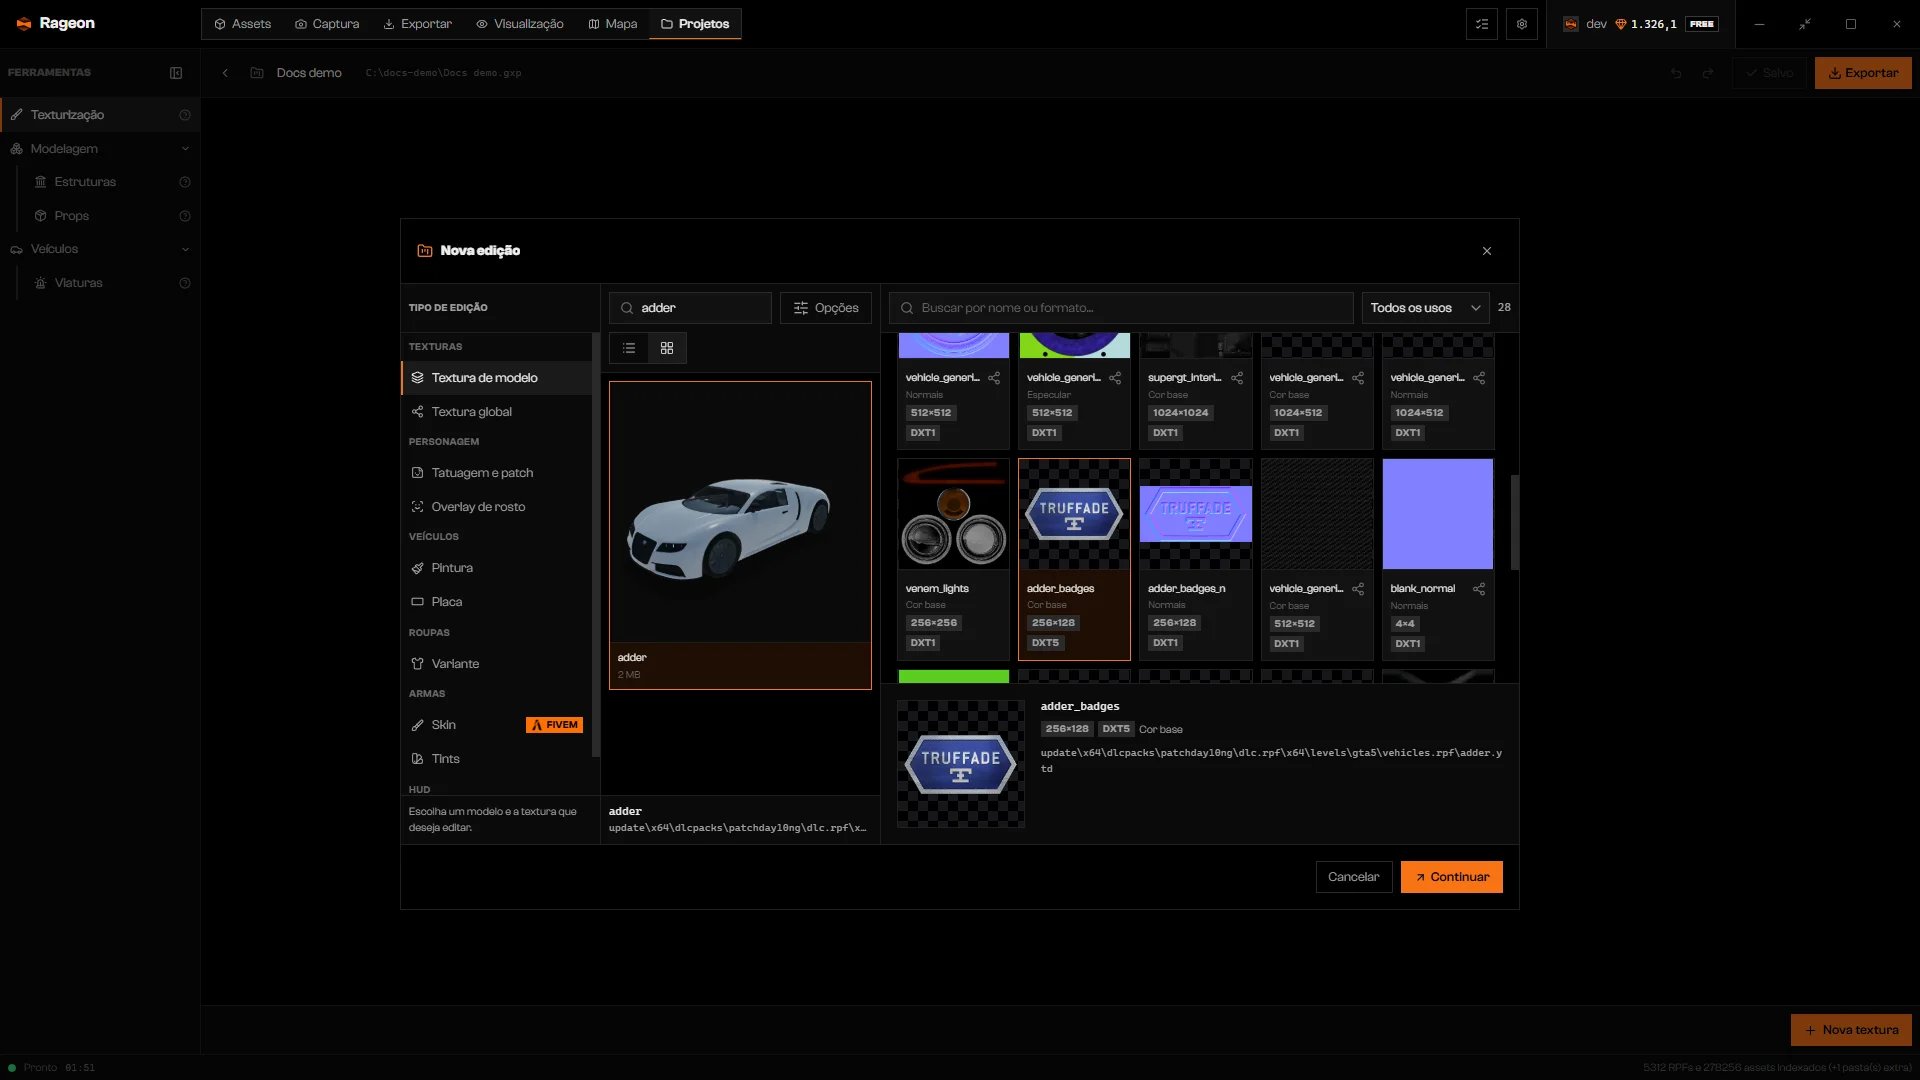Open the settings gear in title bar
The width and height of the screenshot is (1920, 1080).
point(1522,24)
